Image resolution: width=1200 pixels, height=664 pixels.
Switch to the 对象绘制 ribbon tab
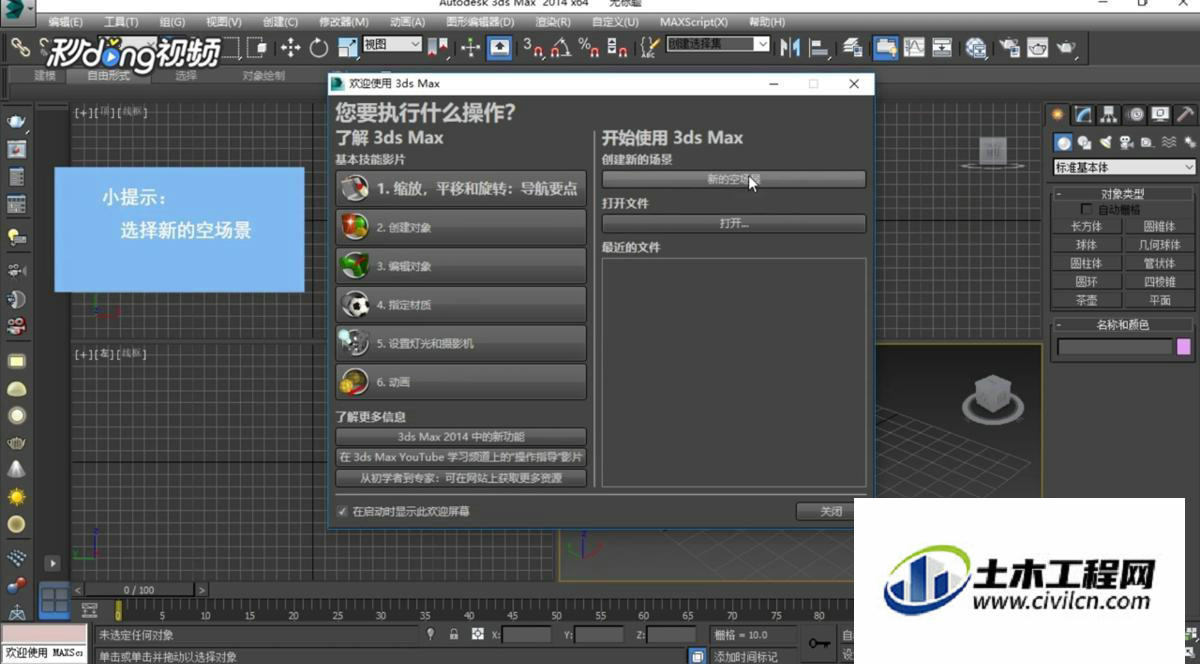263,76
